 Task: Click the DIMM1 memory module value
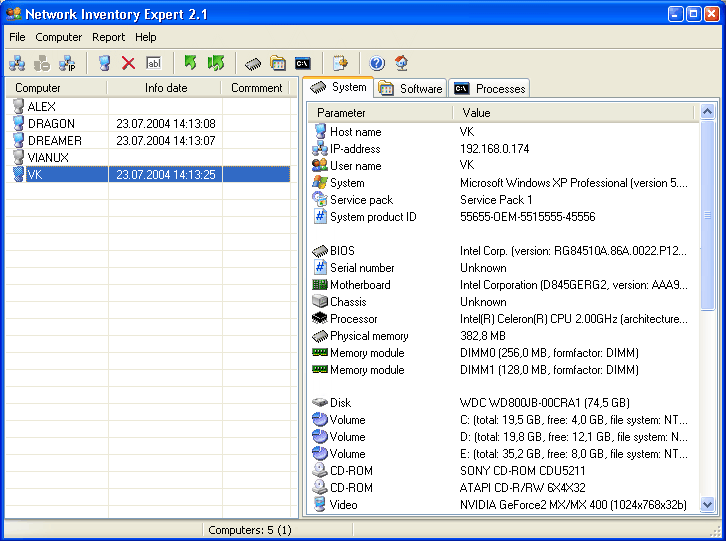[x=549, y=370]
